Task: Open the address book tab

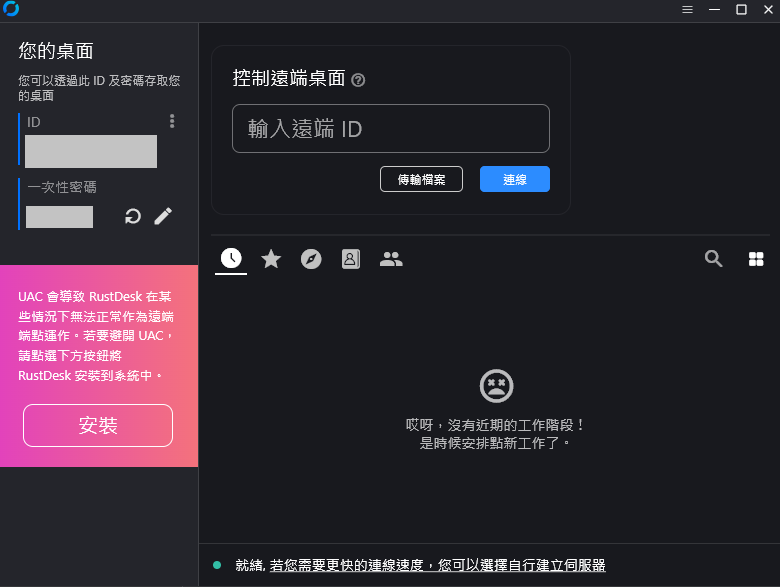Action: 351,259
